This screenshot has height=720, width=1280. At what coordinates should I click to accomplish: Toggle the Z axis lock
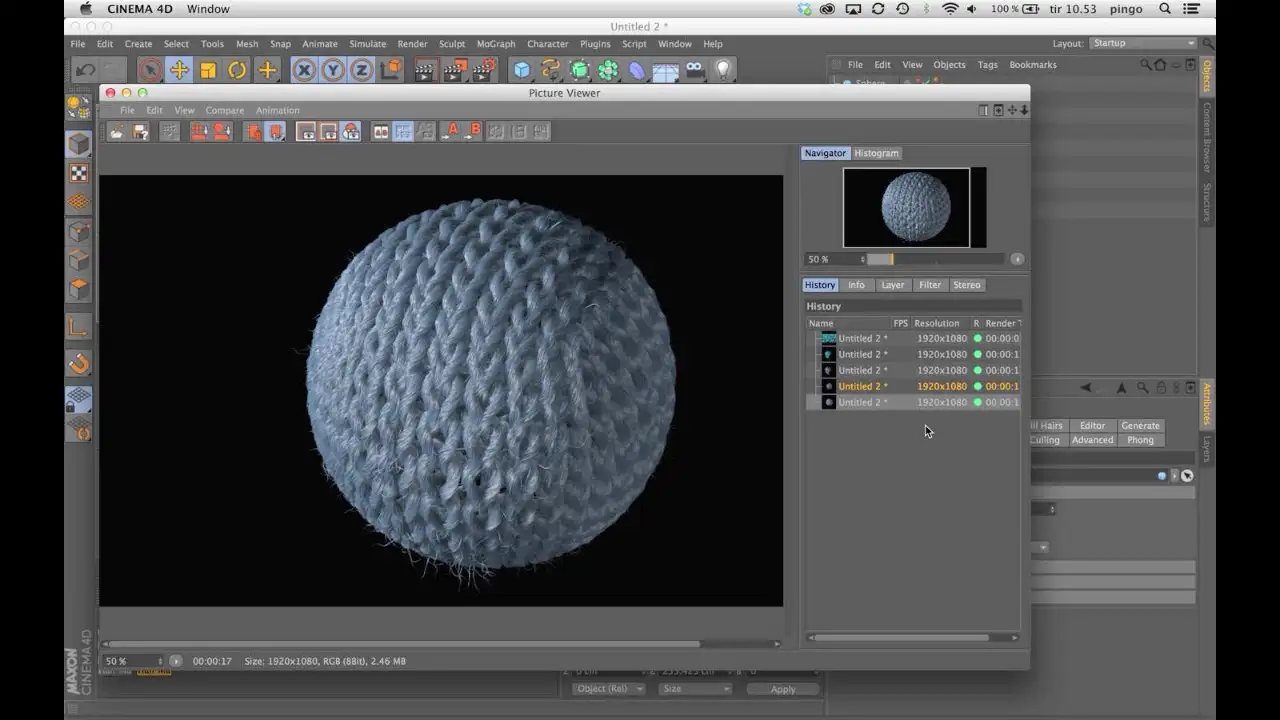click(361, 70)
